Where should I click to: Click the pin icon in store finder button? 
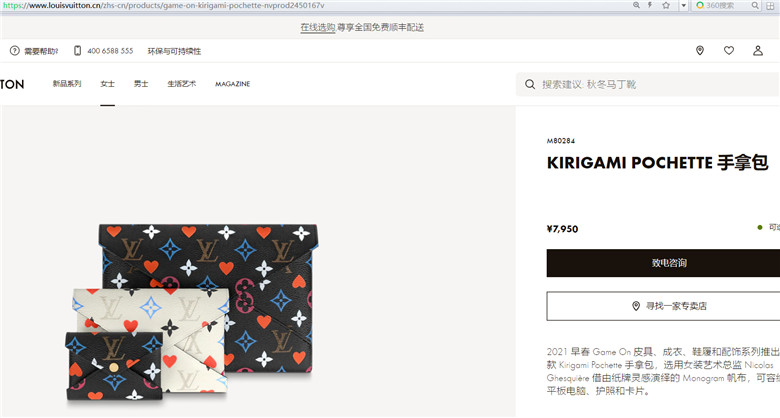[x=636, y=306]
